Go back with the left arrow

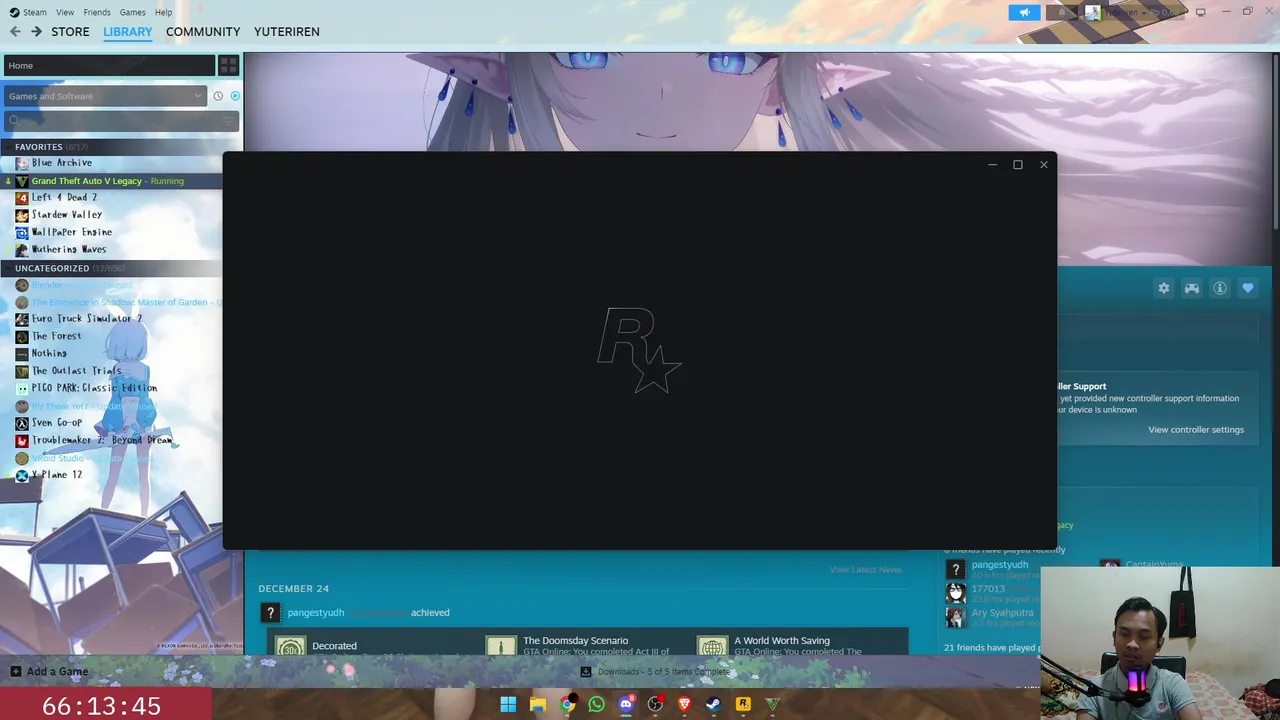pos(15,31)
